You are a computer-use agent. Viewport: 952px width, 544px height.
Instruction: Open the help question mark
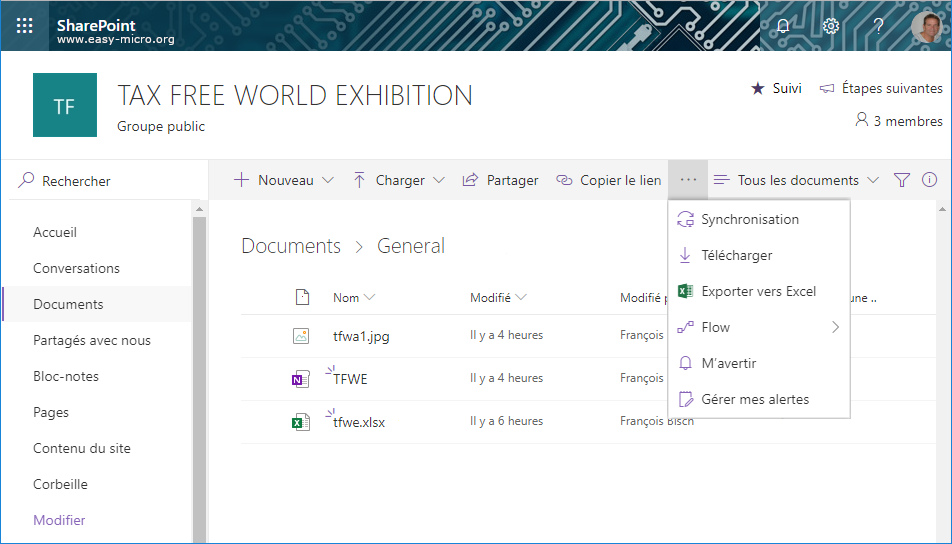[878, 26]
